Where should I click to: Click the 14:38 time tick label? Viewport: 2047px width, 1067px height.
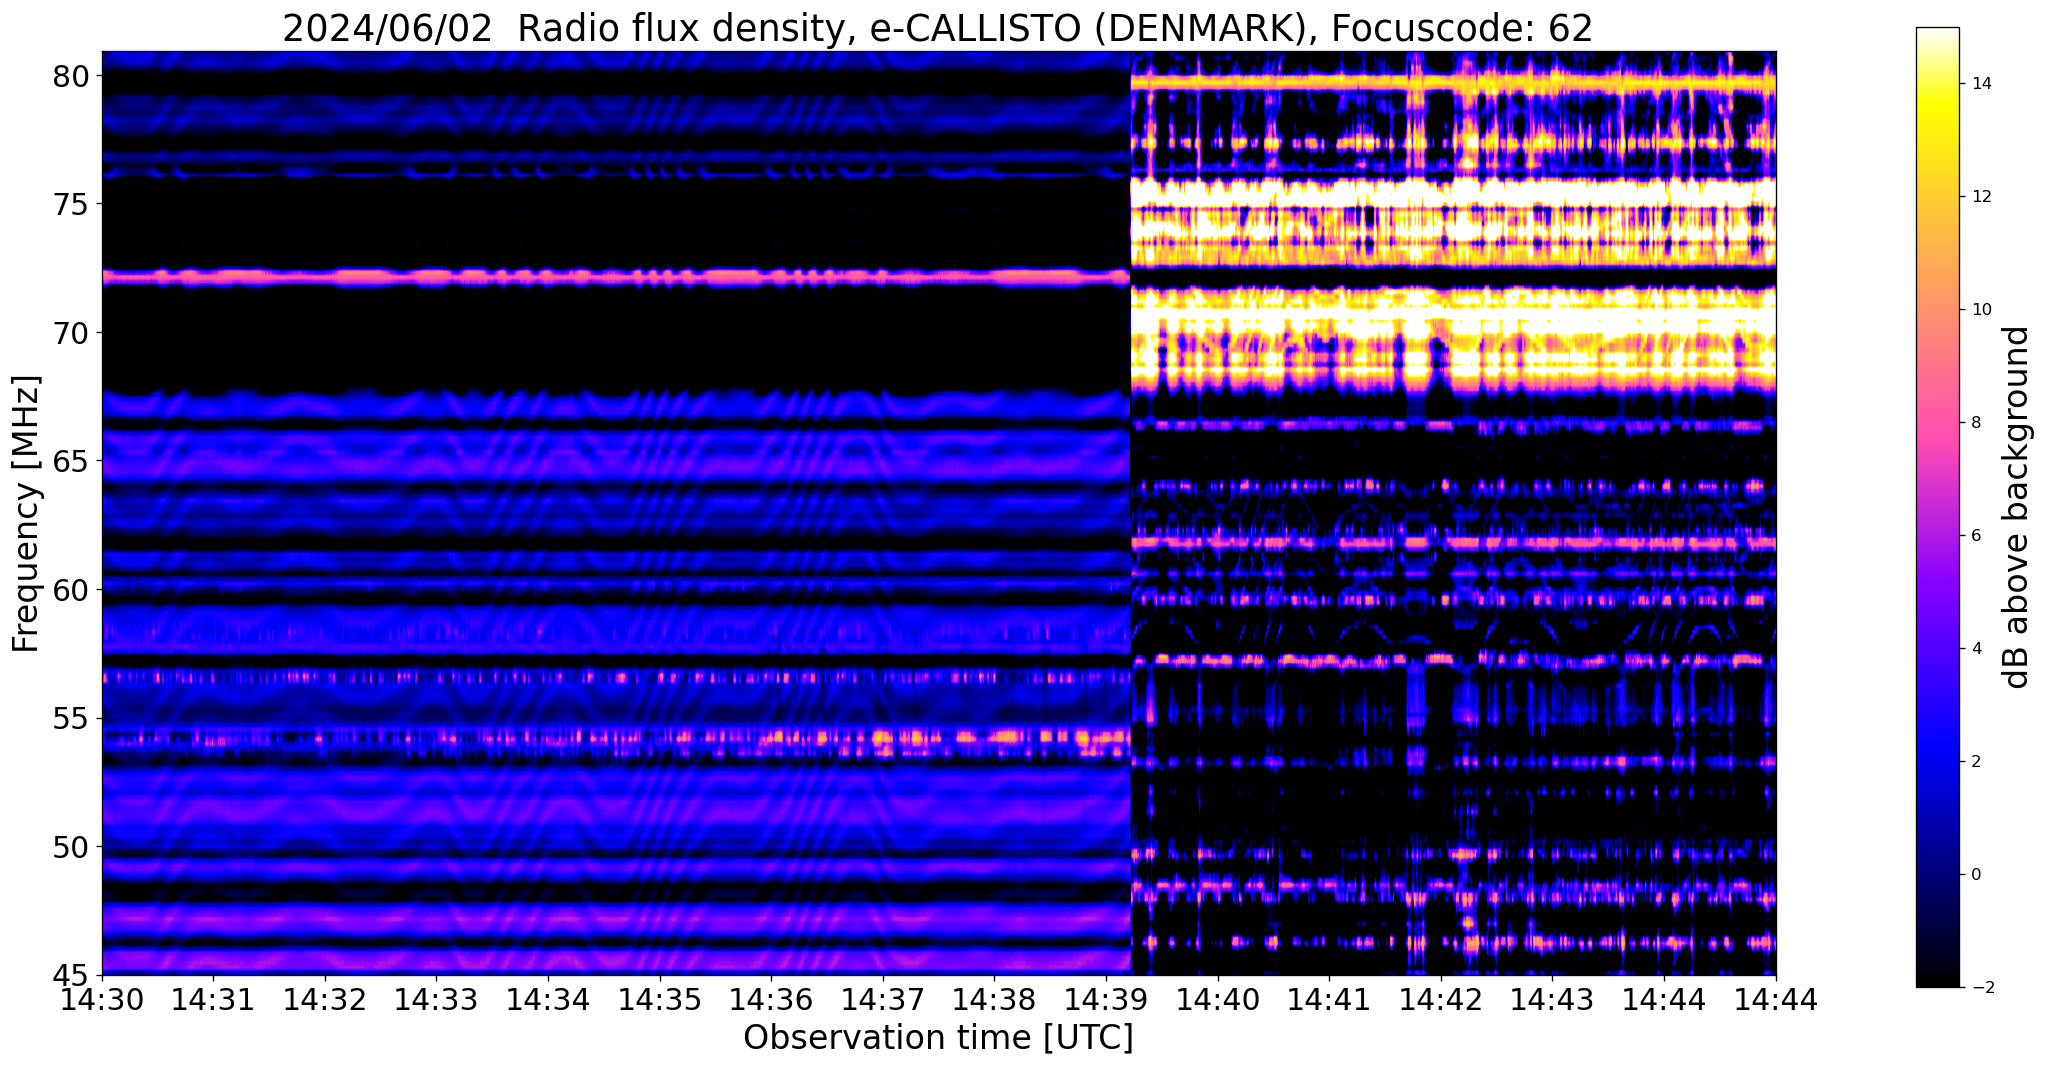pyautogui.click(x=995, y=999)
